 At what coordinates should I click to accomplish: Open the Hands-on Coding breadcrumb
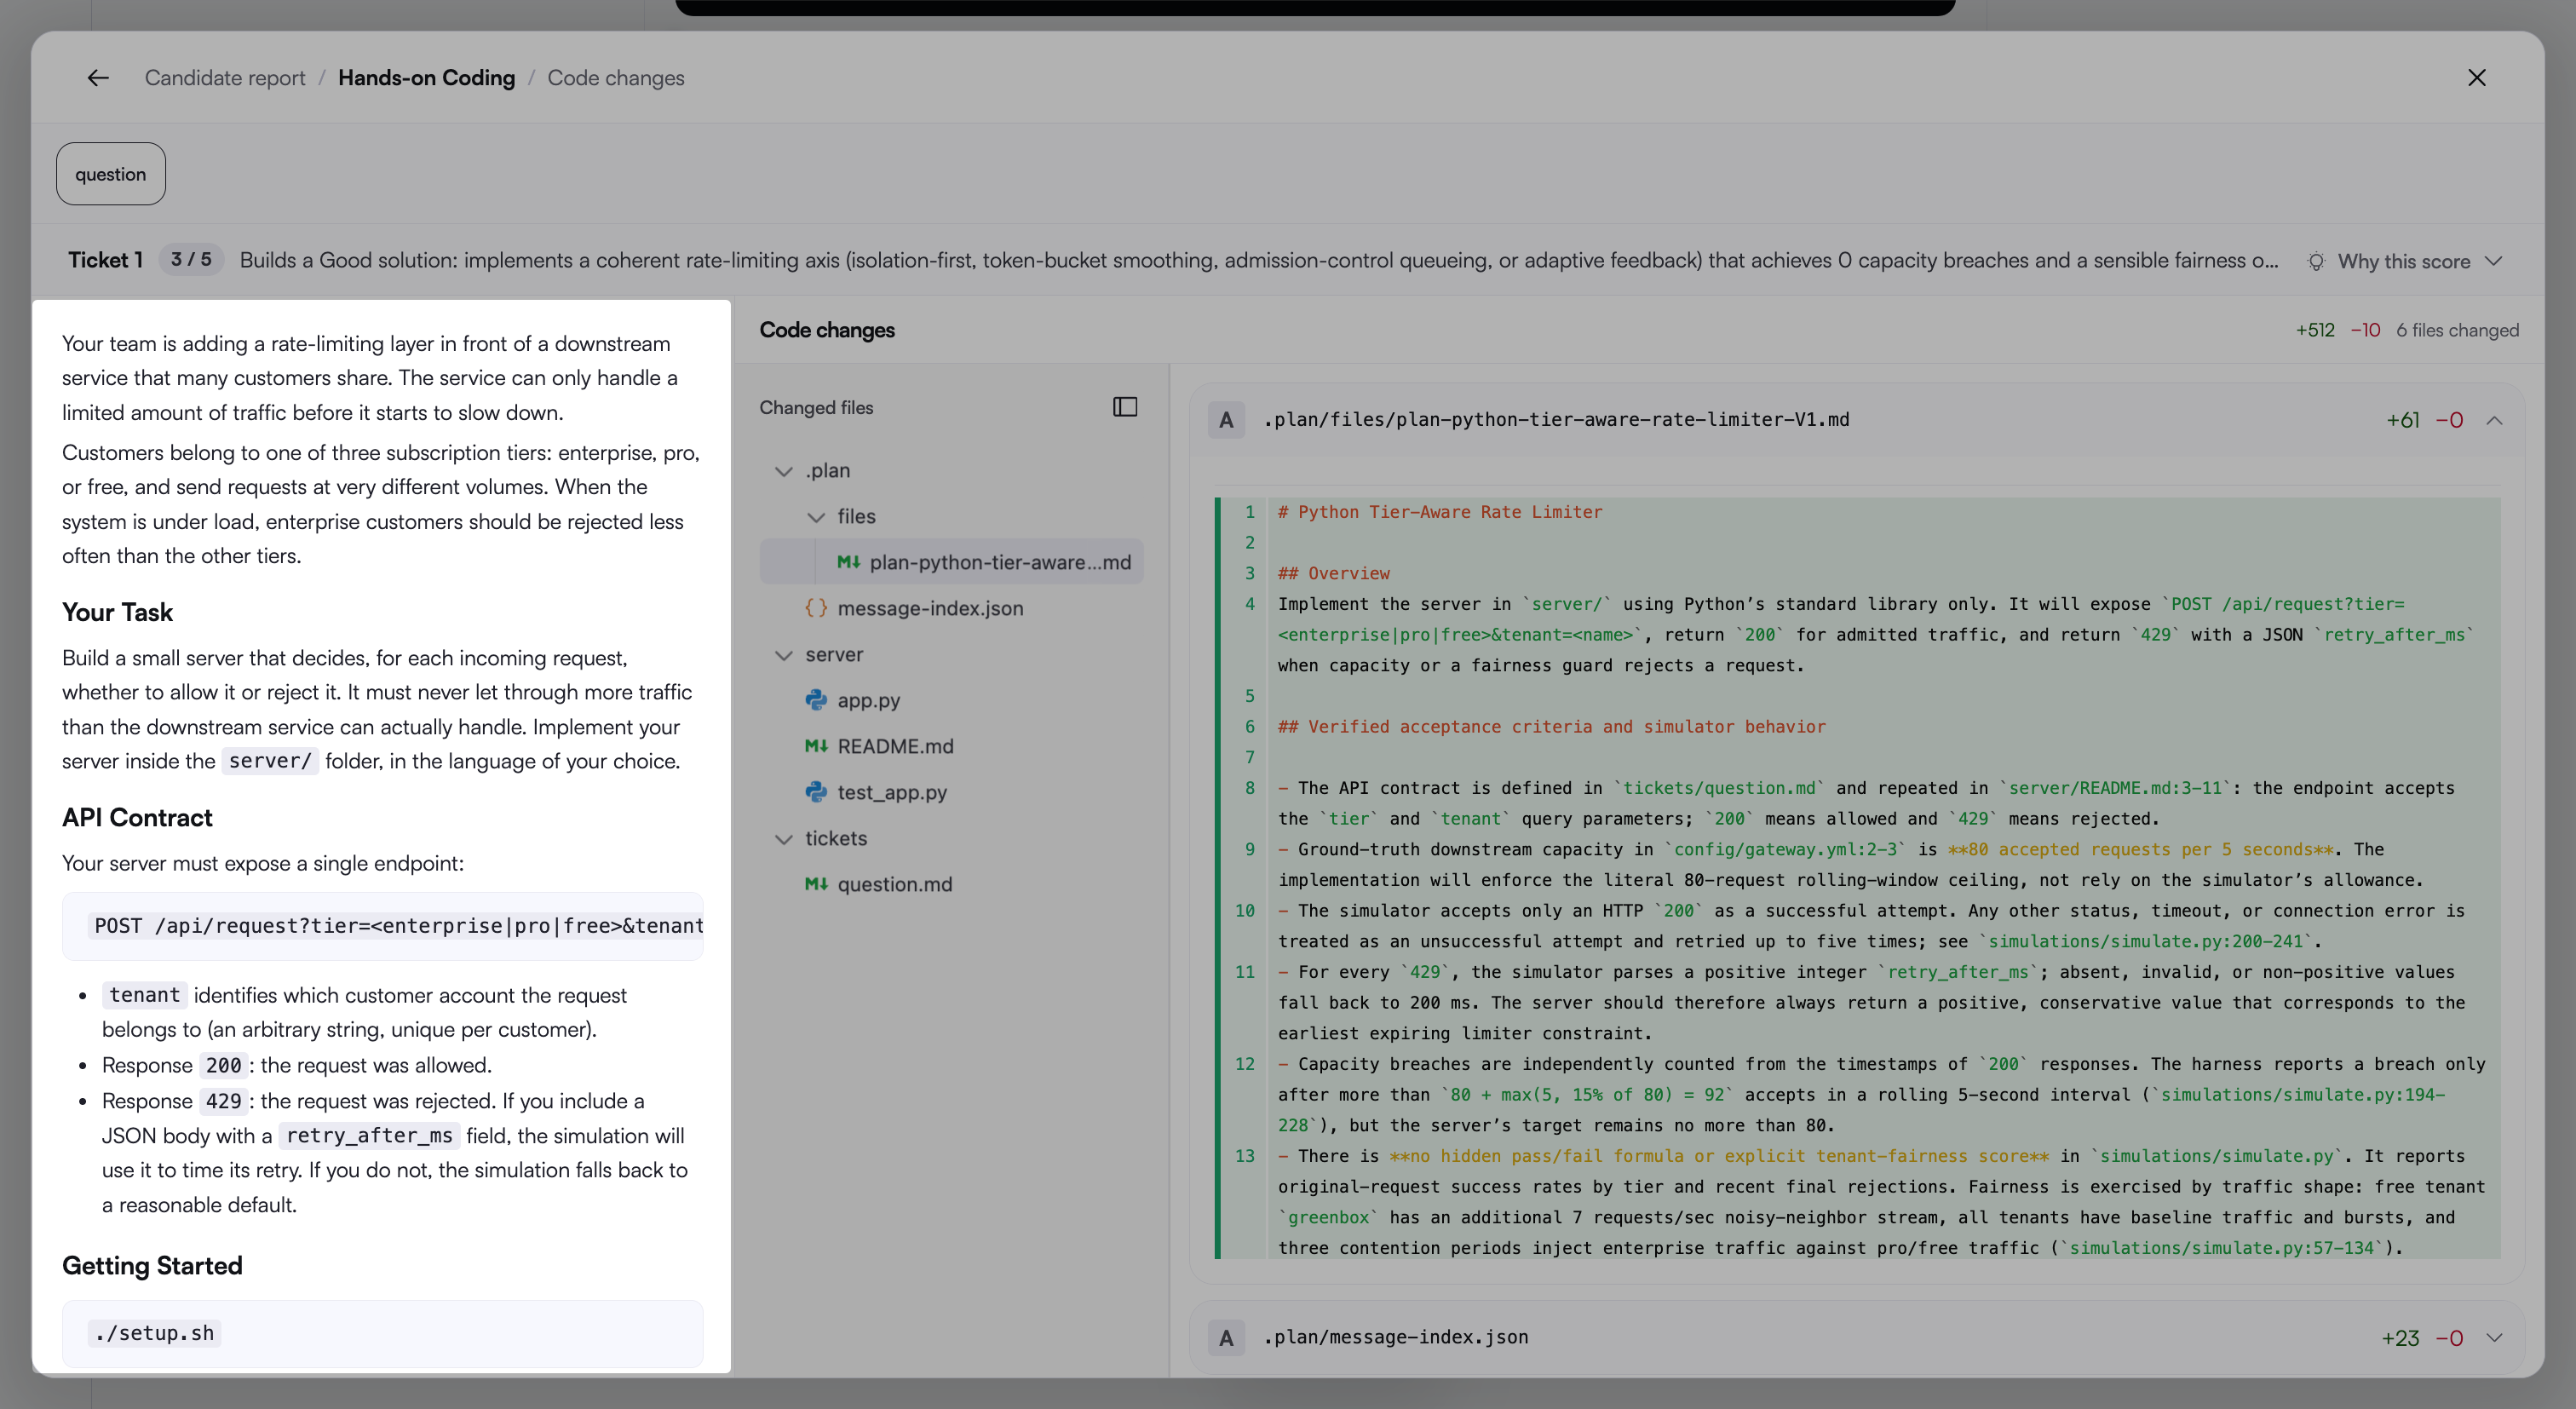(426, 78)
